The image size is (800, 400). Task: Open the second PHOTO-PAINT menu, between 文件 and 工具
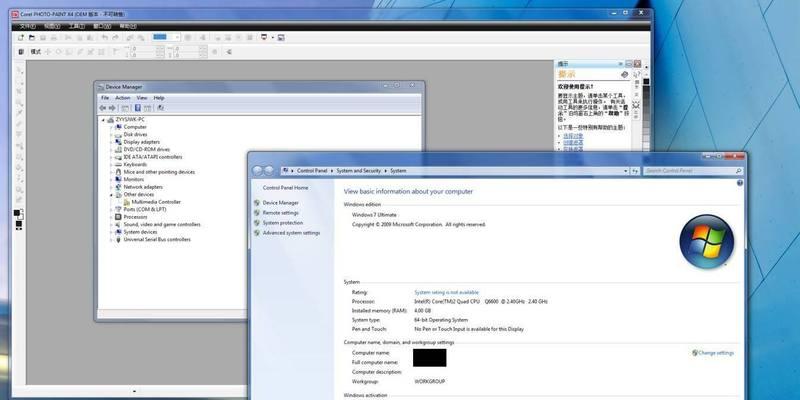(x=52, y=26)
